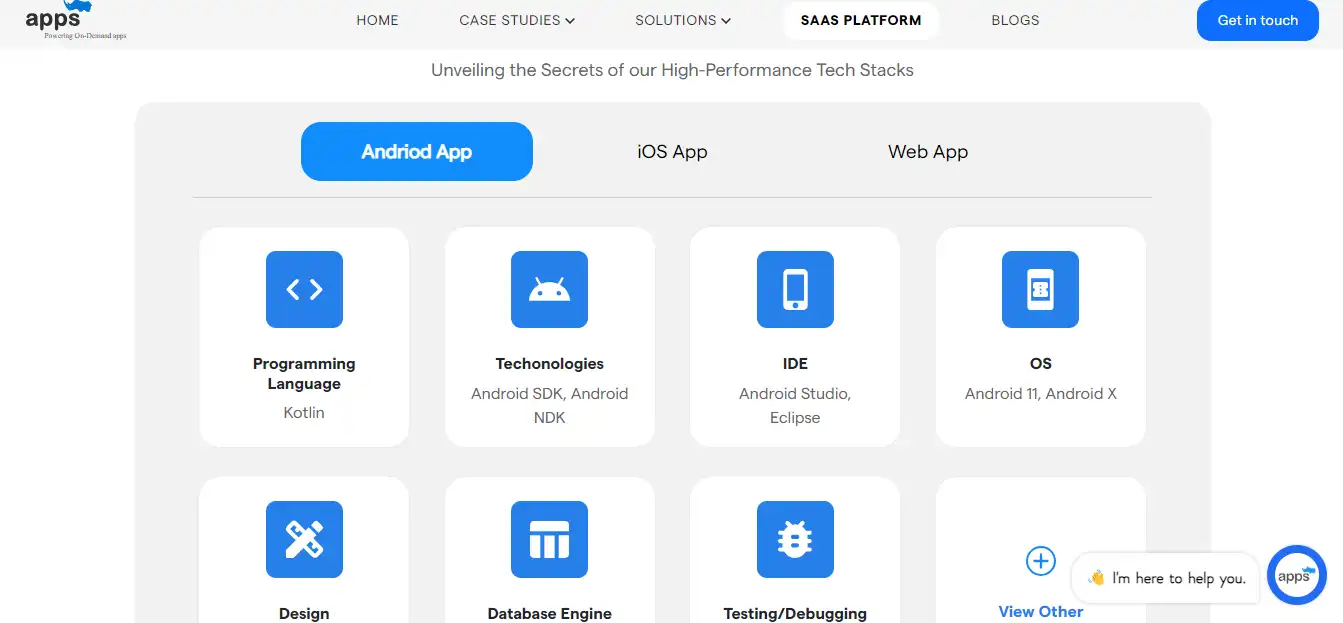
Task: Switch to the Web App tab
Action: [x=928, y=152]
